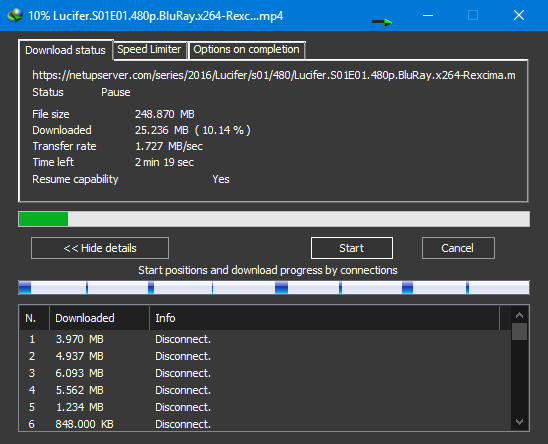
Task: Click the Downloaded column header
Action: pos(100,318)
